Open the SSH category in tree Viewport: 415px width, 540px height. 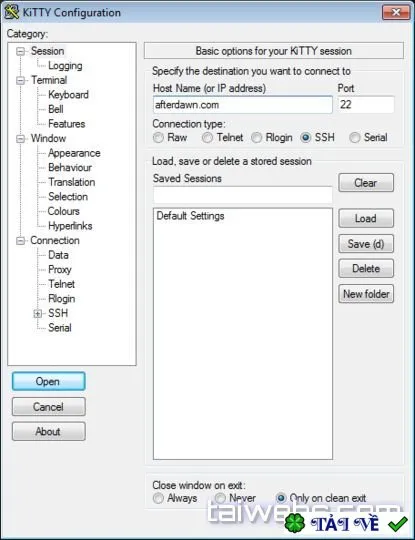click(58, 313)
